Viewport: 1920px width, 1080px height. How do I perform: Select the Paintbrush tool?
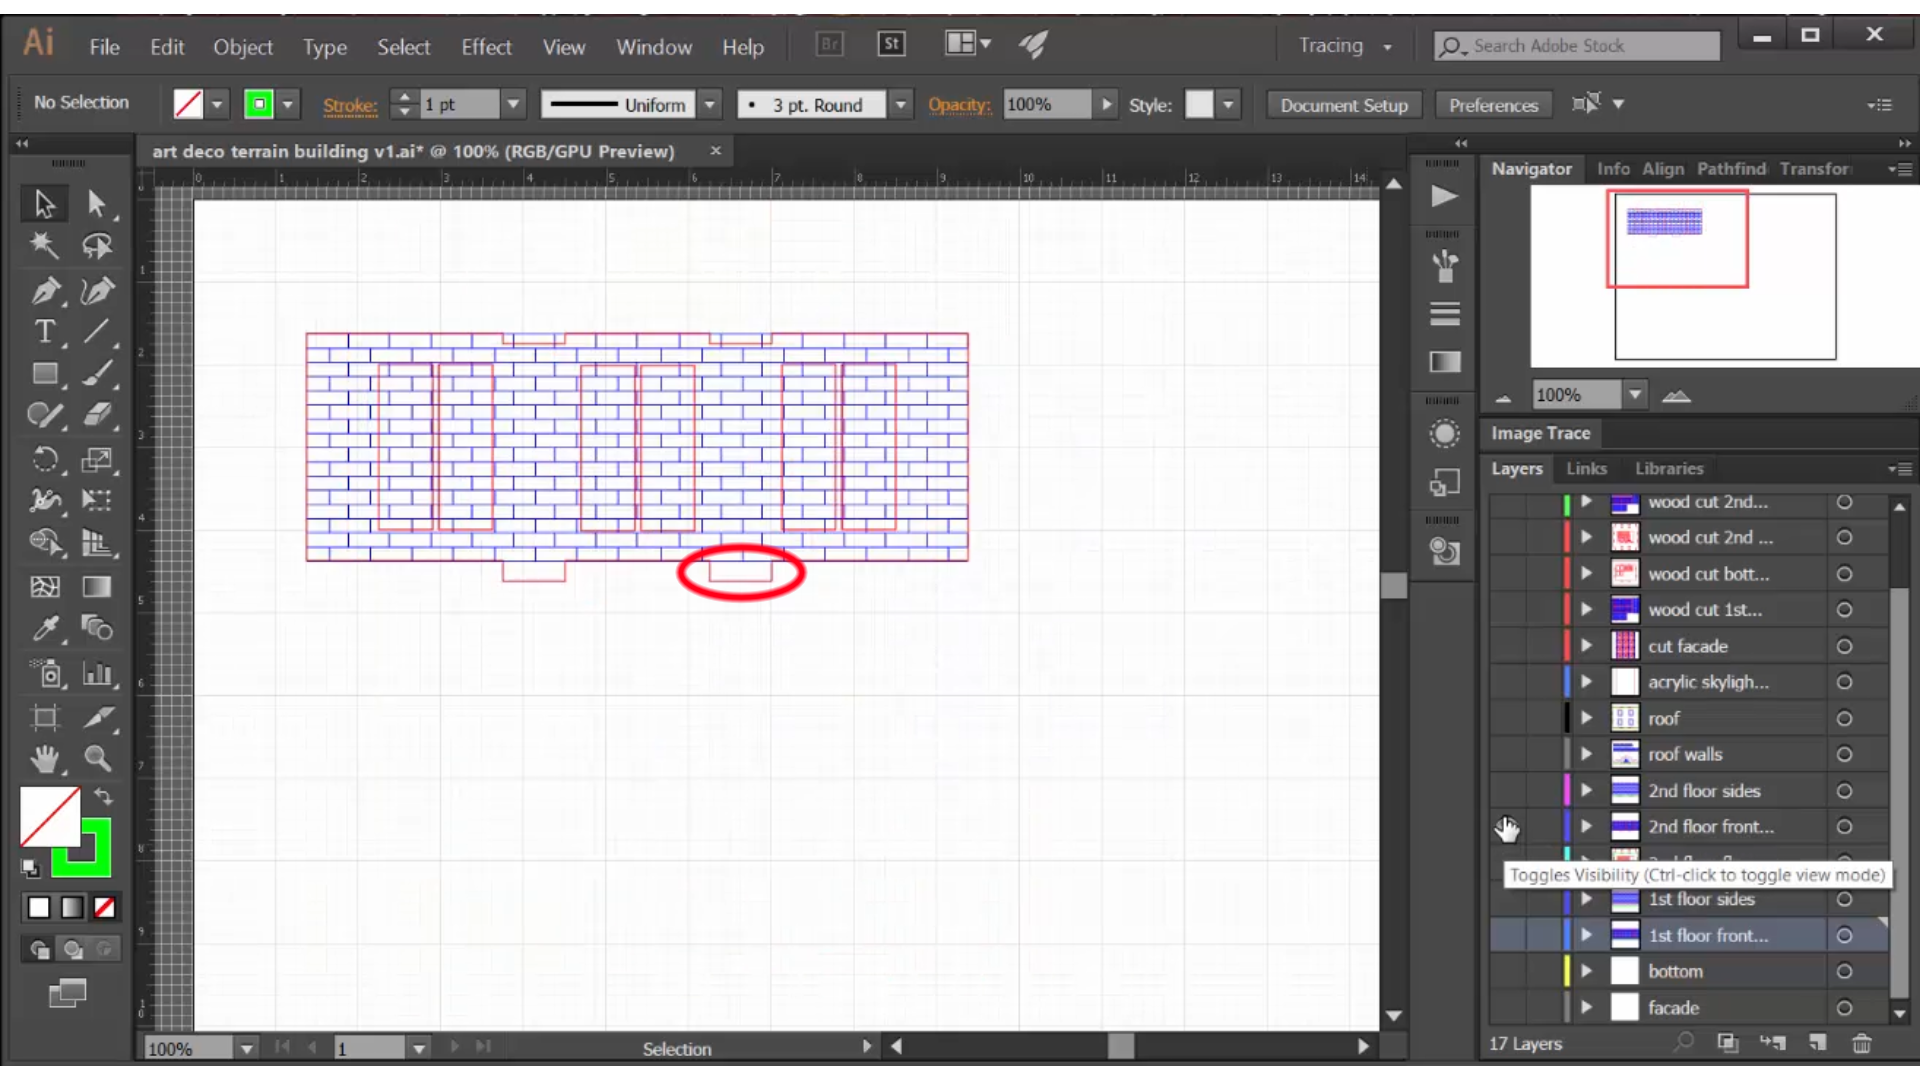[x=97, y=374]
